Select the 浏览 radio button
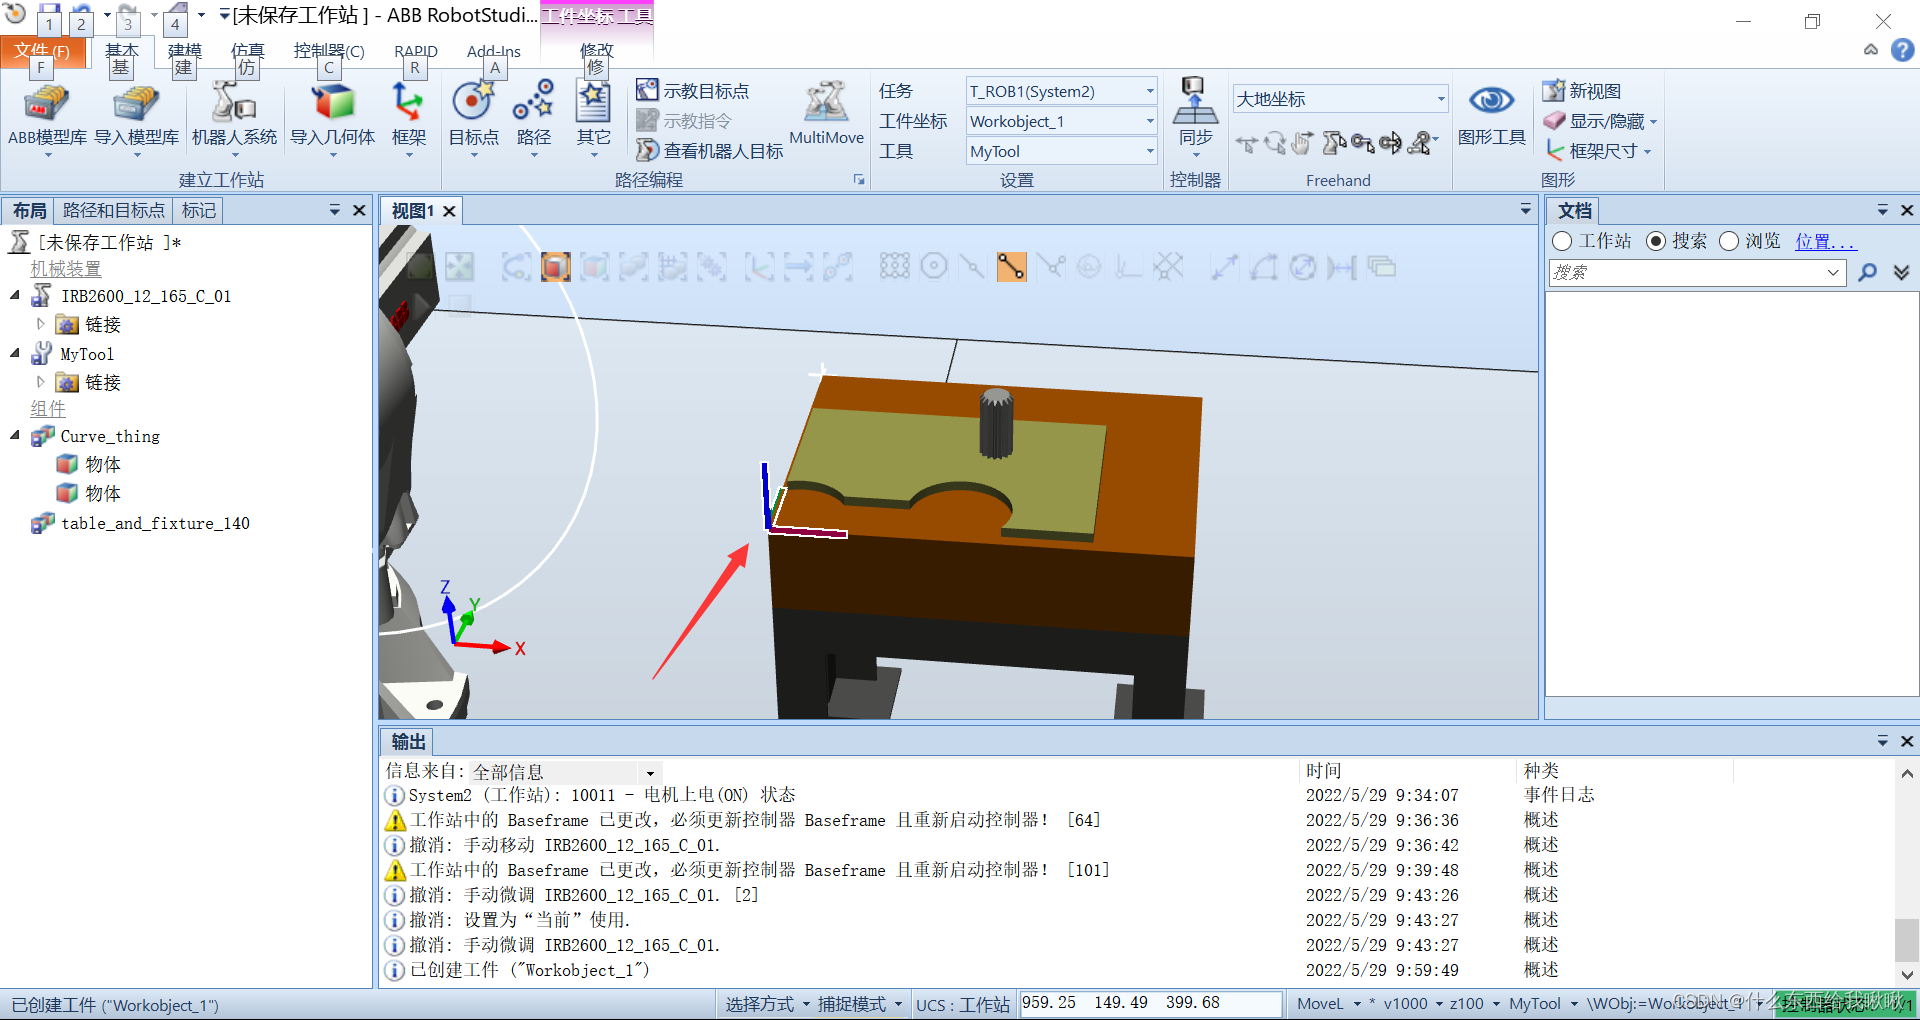 1729,241
